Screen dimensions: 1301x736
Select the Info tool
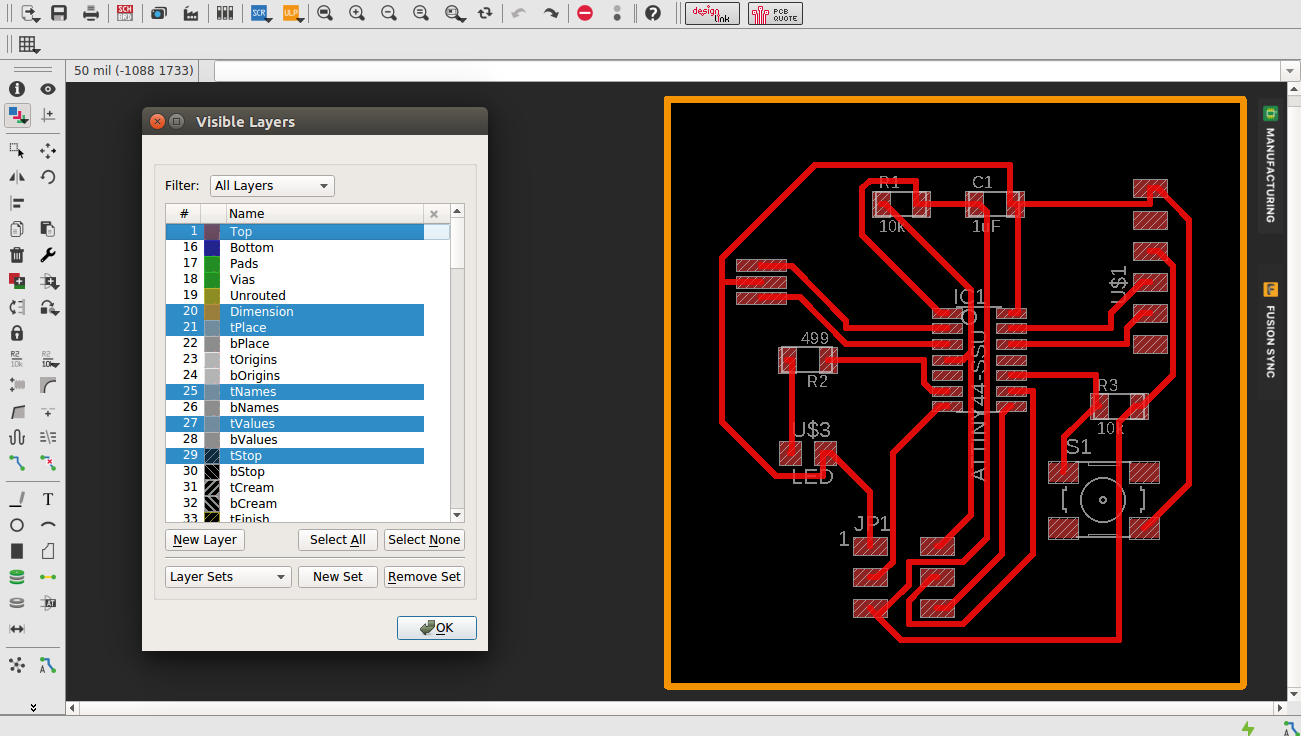pyautogui.click(x=17, y=89)
